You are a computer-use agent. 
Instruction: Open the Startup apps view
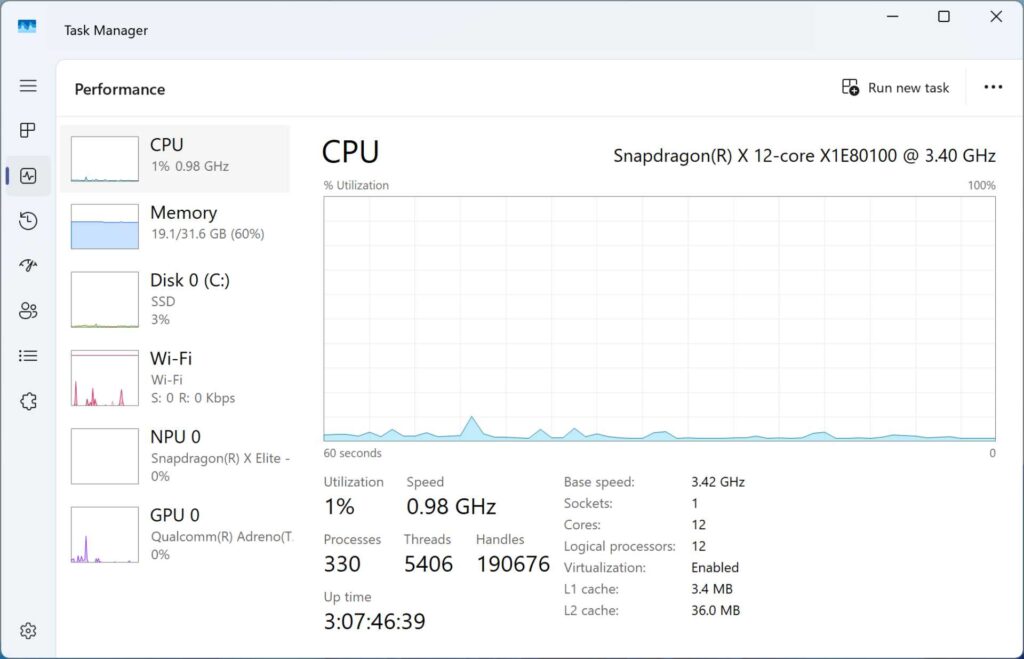point(27,265)
